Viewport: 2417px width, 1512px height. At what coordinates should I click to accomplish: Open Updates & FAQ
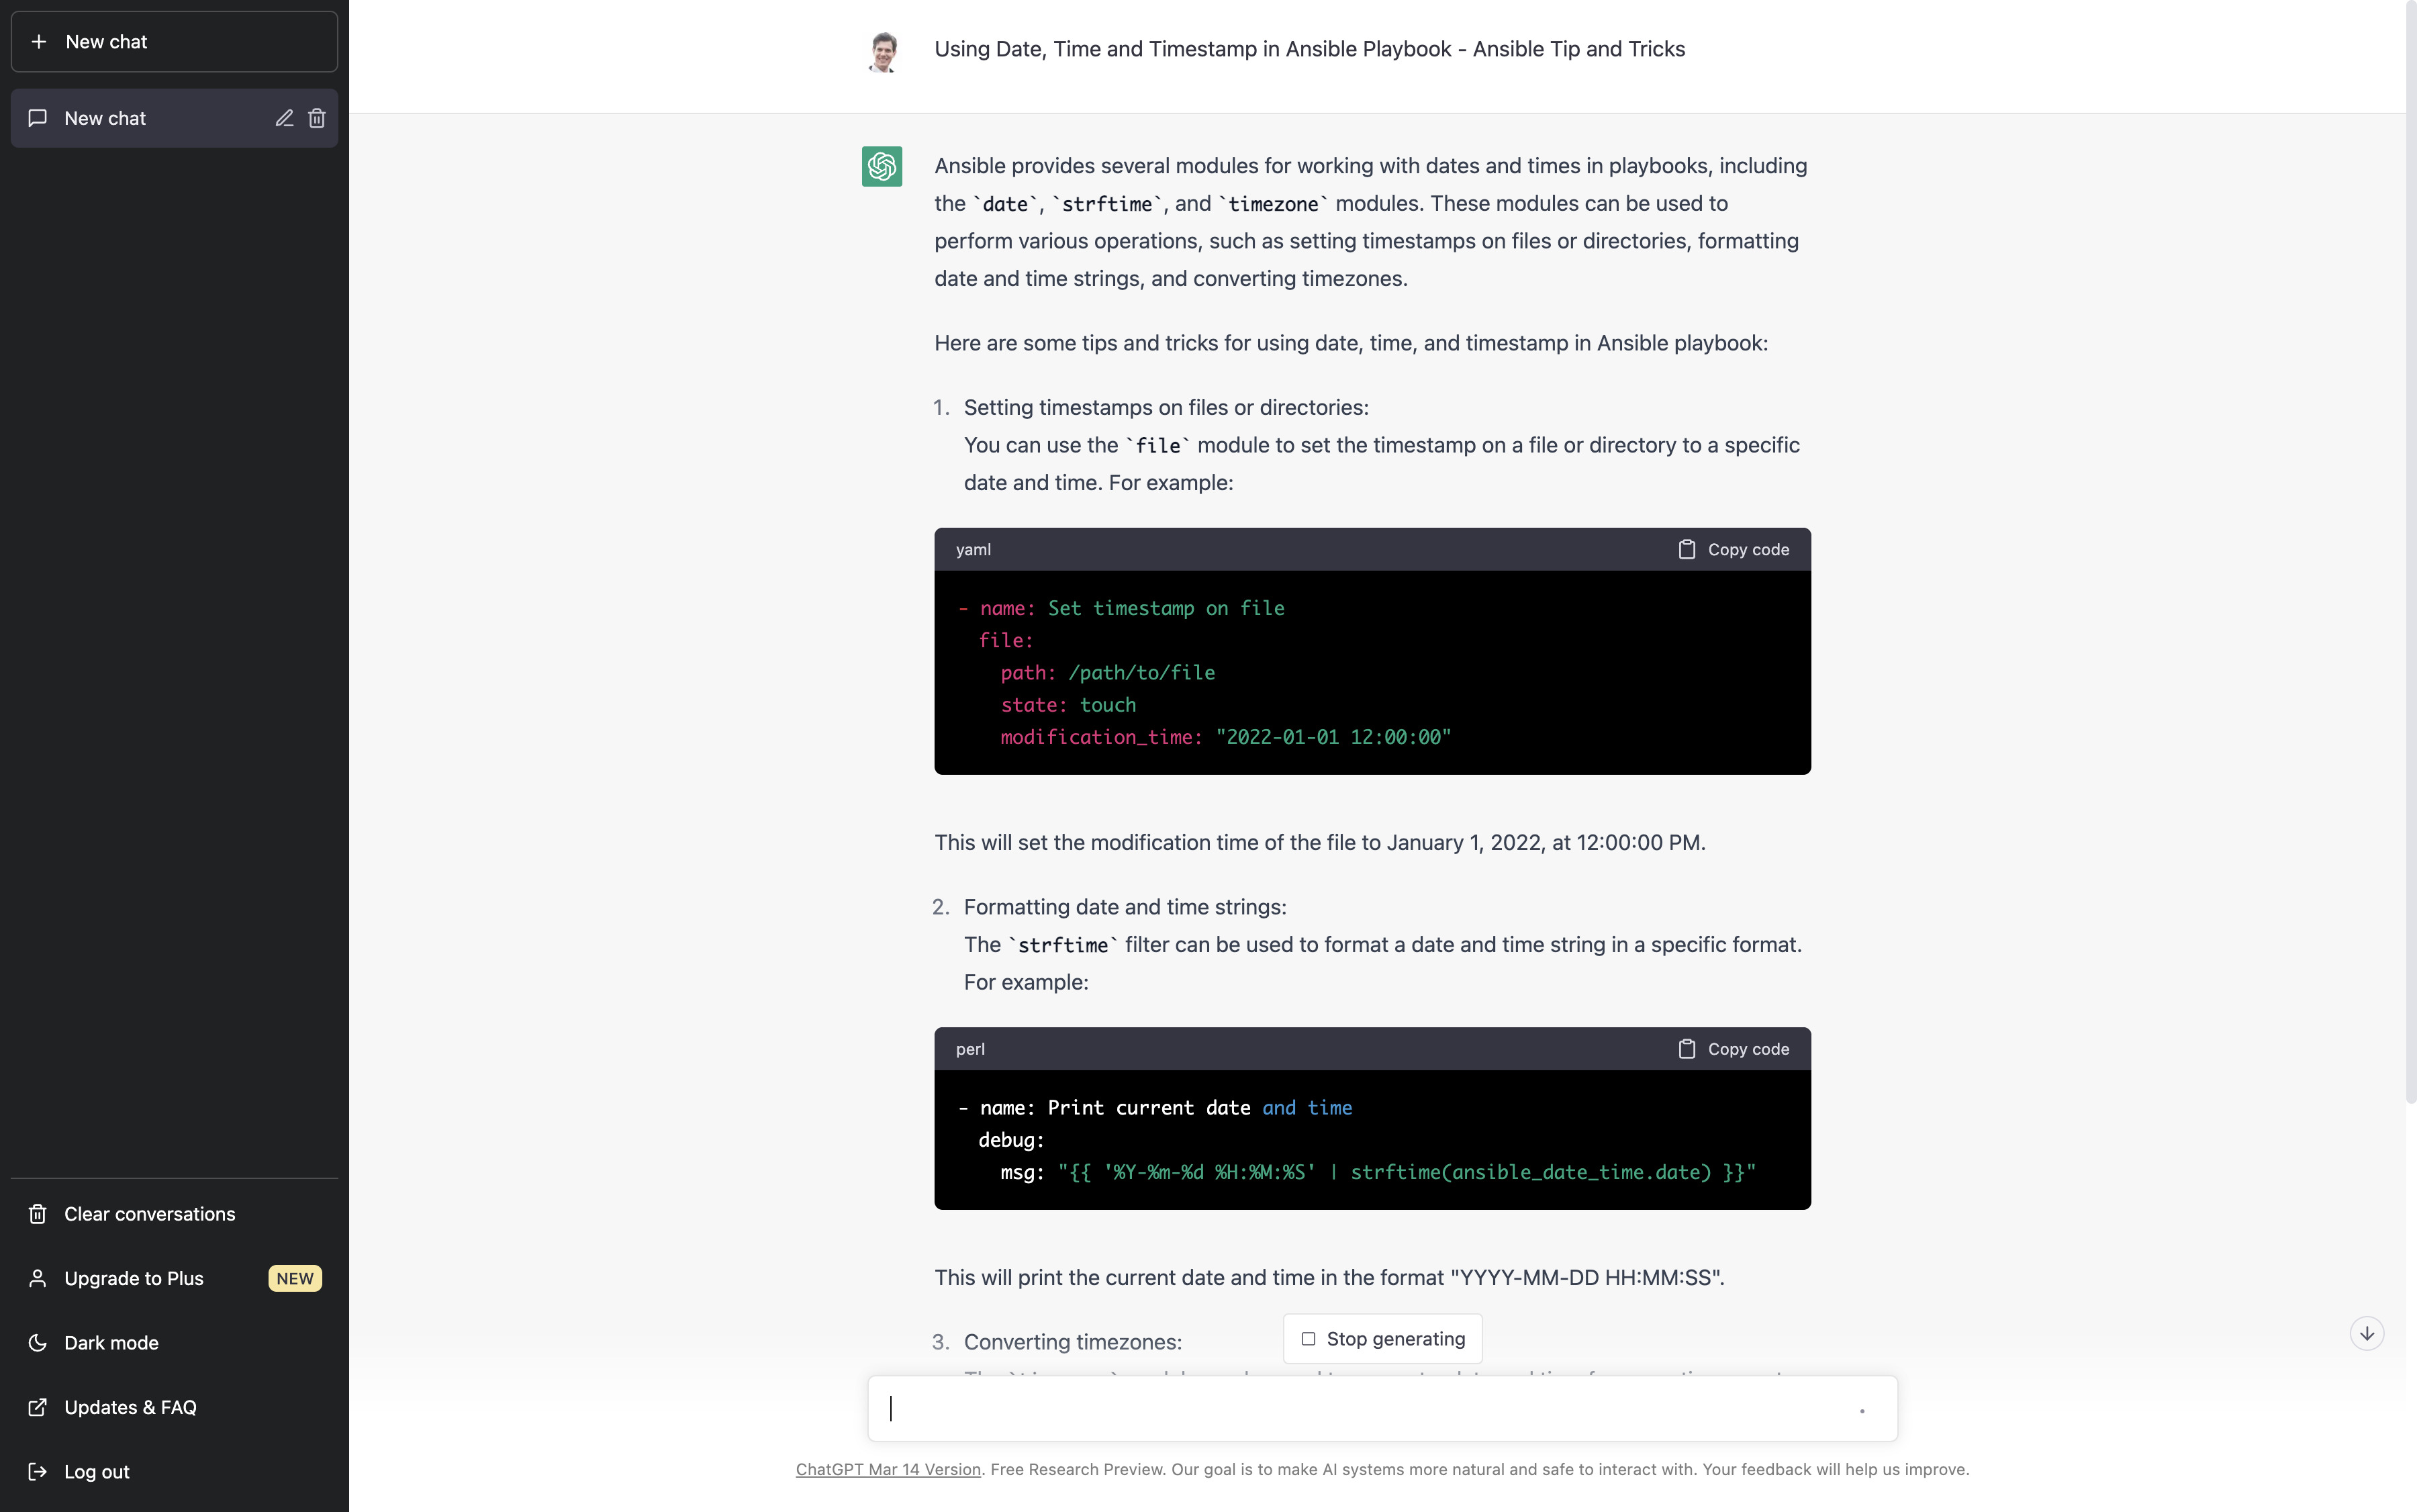[130, 1407]
